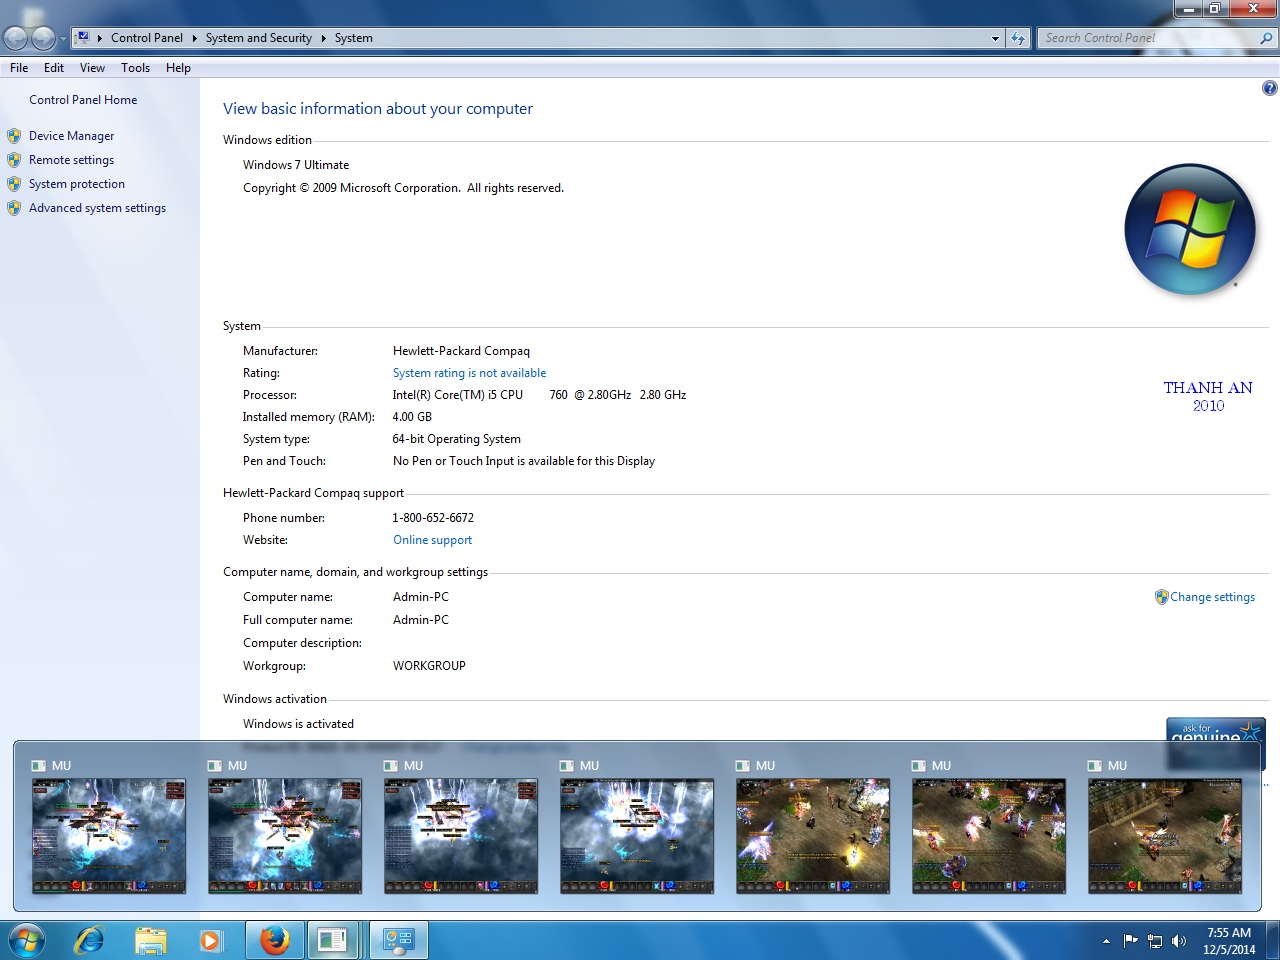Switch to Firefox on the taskbar

pos(274,940)
